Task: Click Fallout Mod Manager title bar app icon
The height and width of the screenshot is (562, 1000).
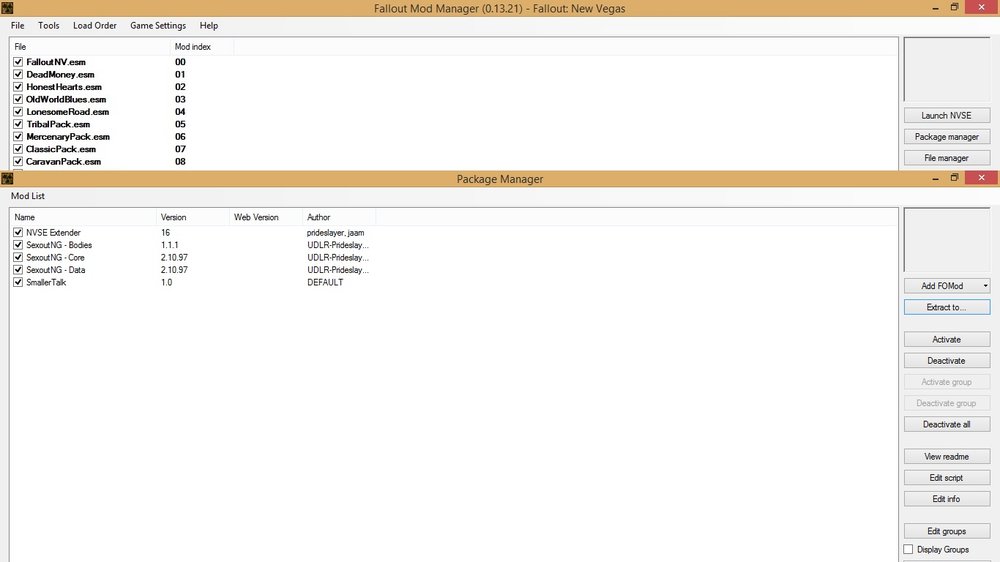Action: 7,8
